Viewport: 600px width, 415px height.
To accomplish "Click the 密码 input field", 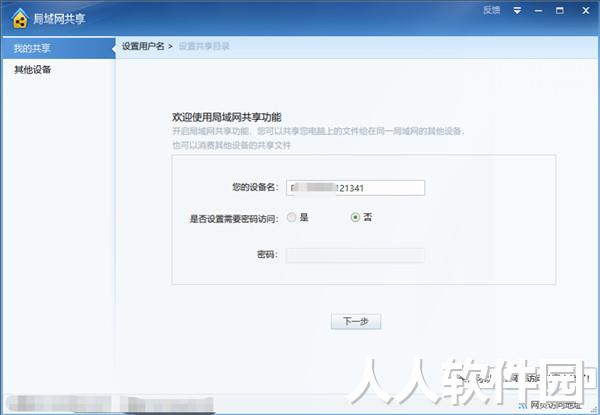I will 355,255.
